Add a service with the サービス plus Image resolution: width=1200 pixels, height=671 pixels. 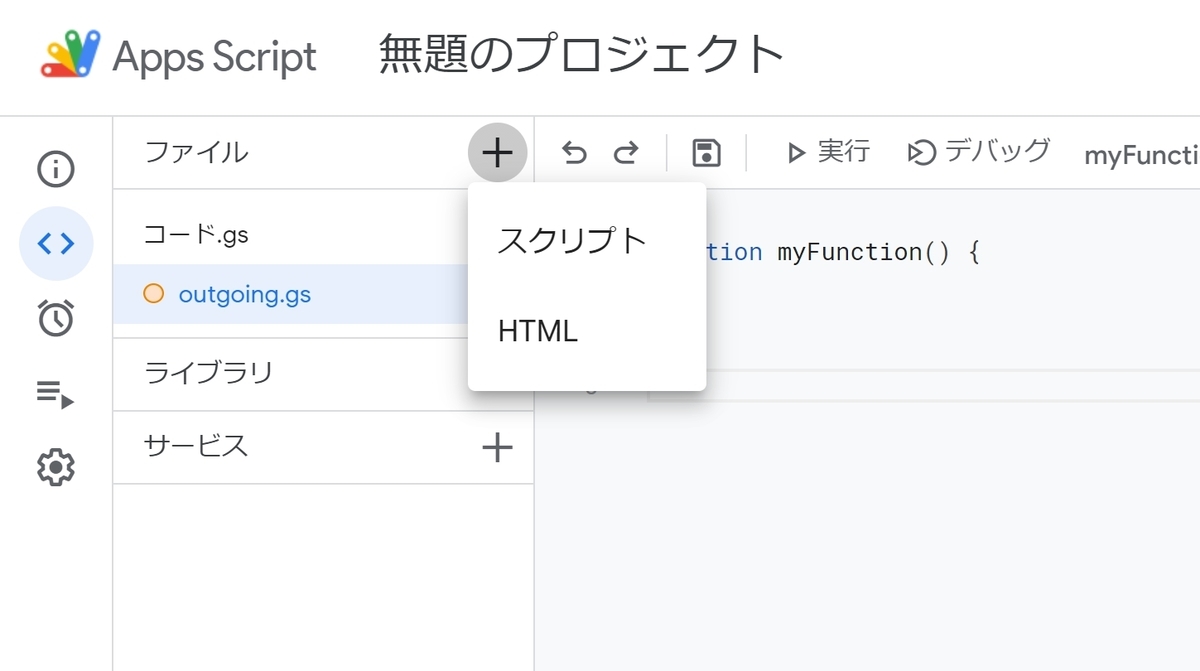pyautogui.click(x=497, y=448)
